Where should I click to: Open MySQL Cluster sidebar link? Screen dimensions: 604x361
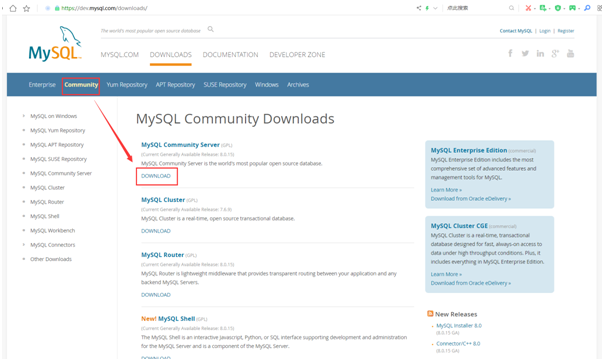[x=47, y=188]
